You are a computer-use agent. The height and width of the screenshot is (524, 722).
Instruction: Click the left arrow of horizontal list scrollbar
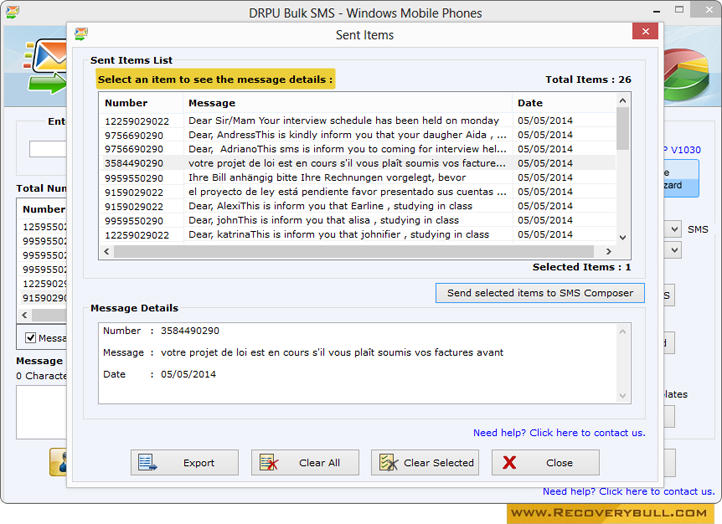107,251
